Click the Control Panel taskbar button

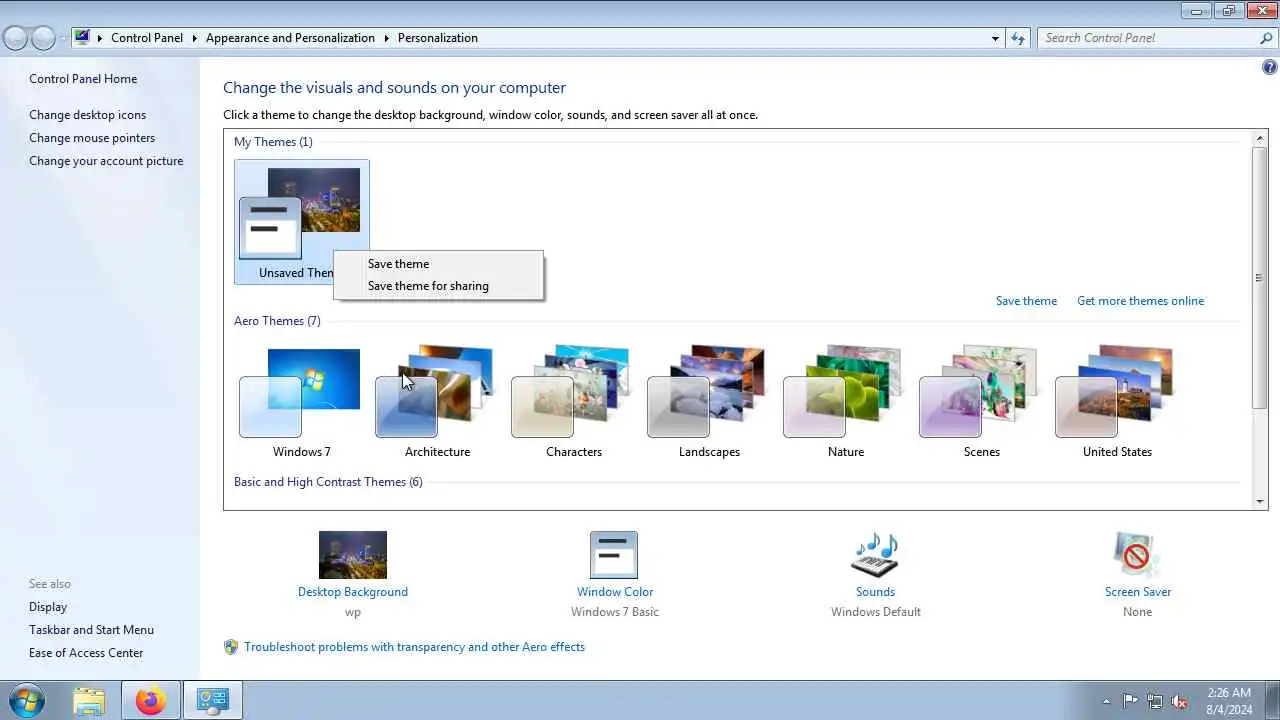click(212, 701)
